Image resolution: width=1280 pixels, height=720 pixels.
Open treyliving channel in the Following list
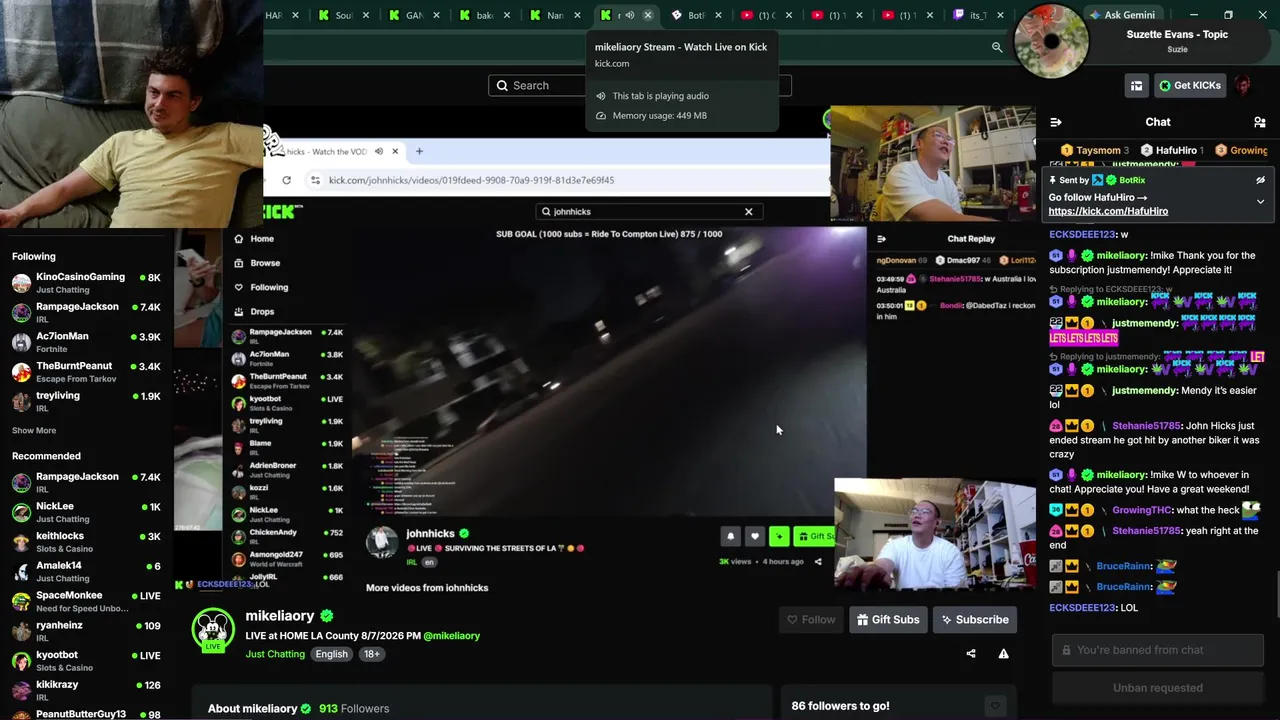(86, 401)
